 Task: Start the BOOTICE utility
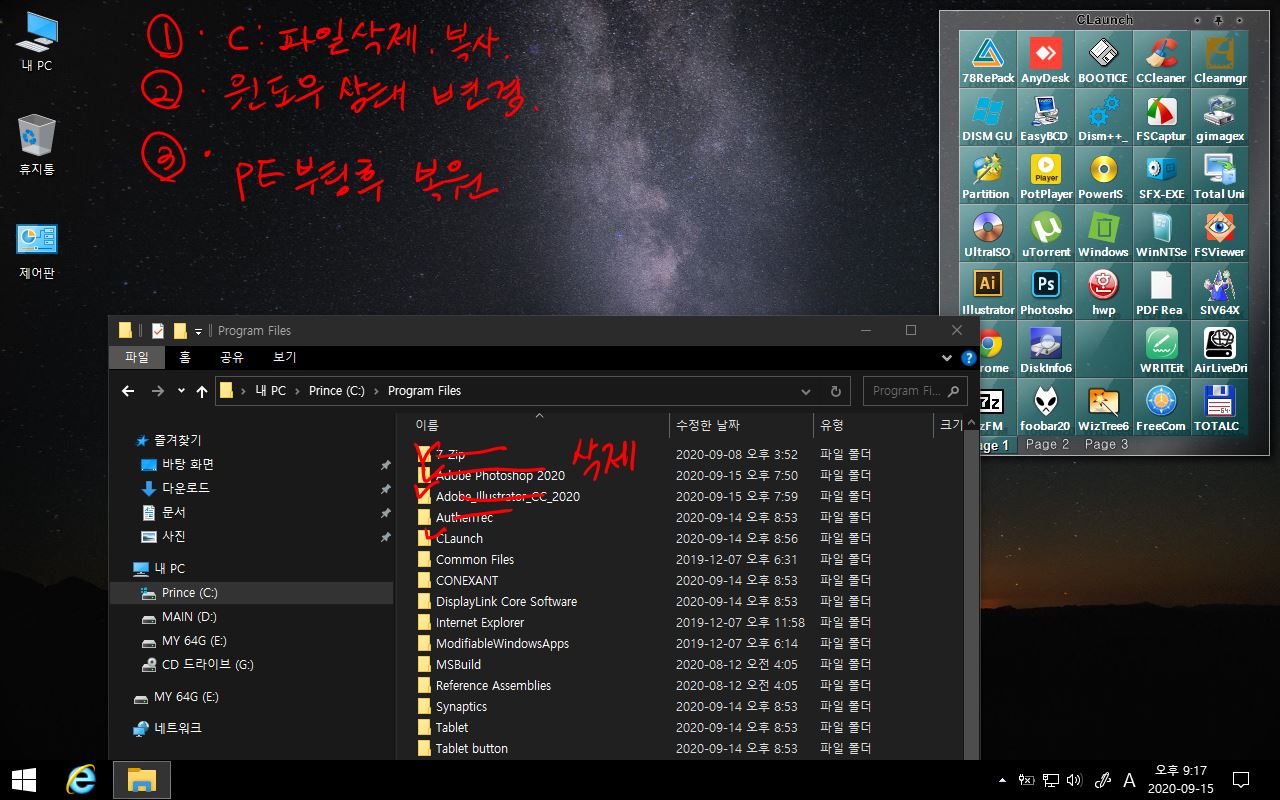click(x=1104, y=59)
